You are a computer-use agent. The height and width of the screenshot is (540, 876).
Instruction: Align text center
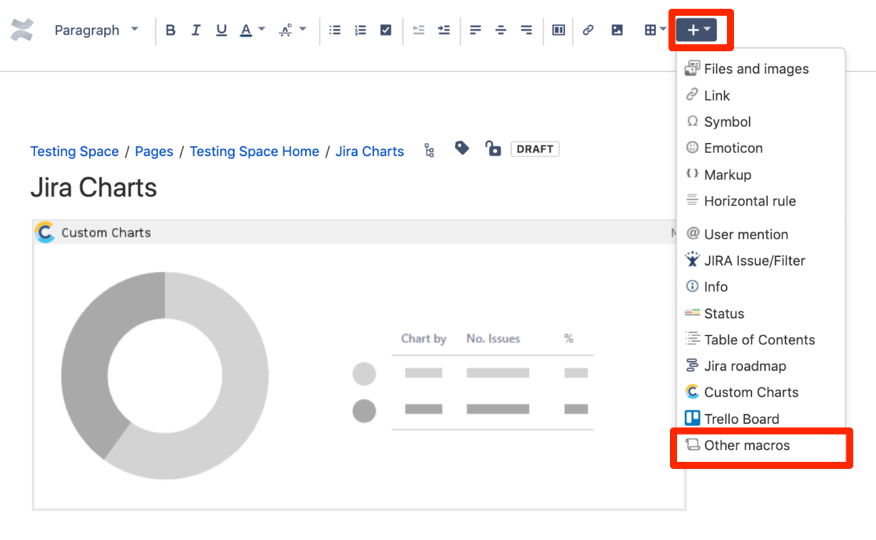pos(501,30)
